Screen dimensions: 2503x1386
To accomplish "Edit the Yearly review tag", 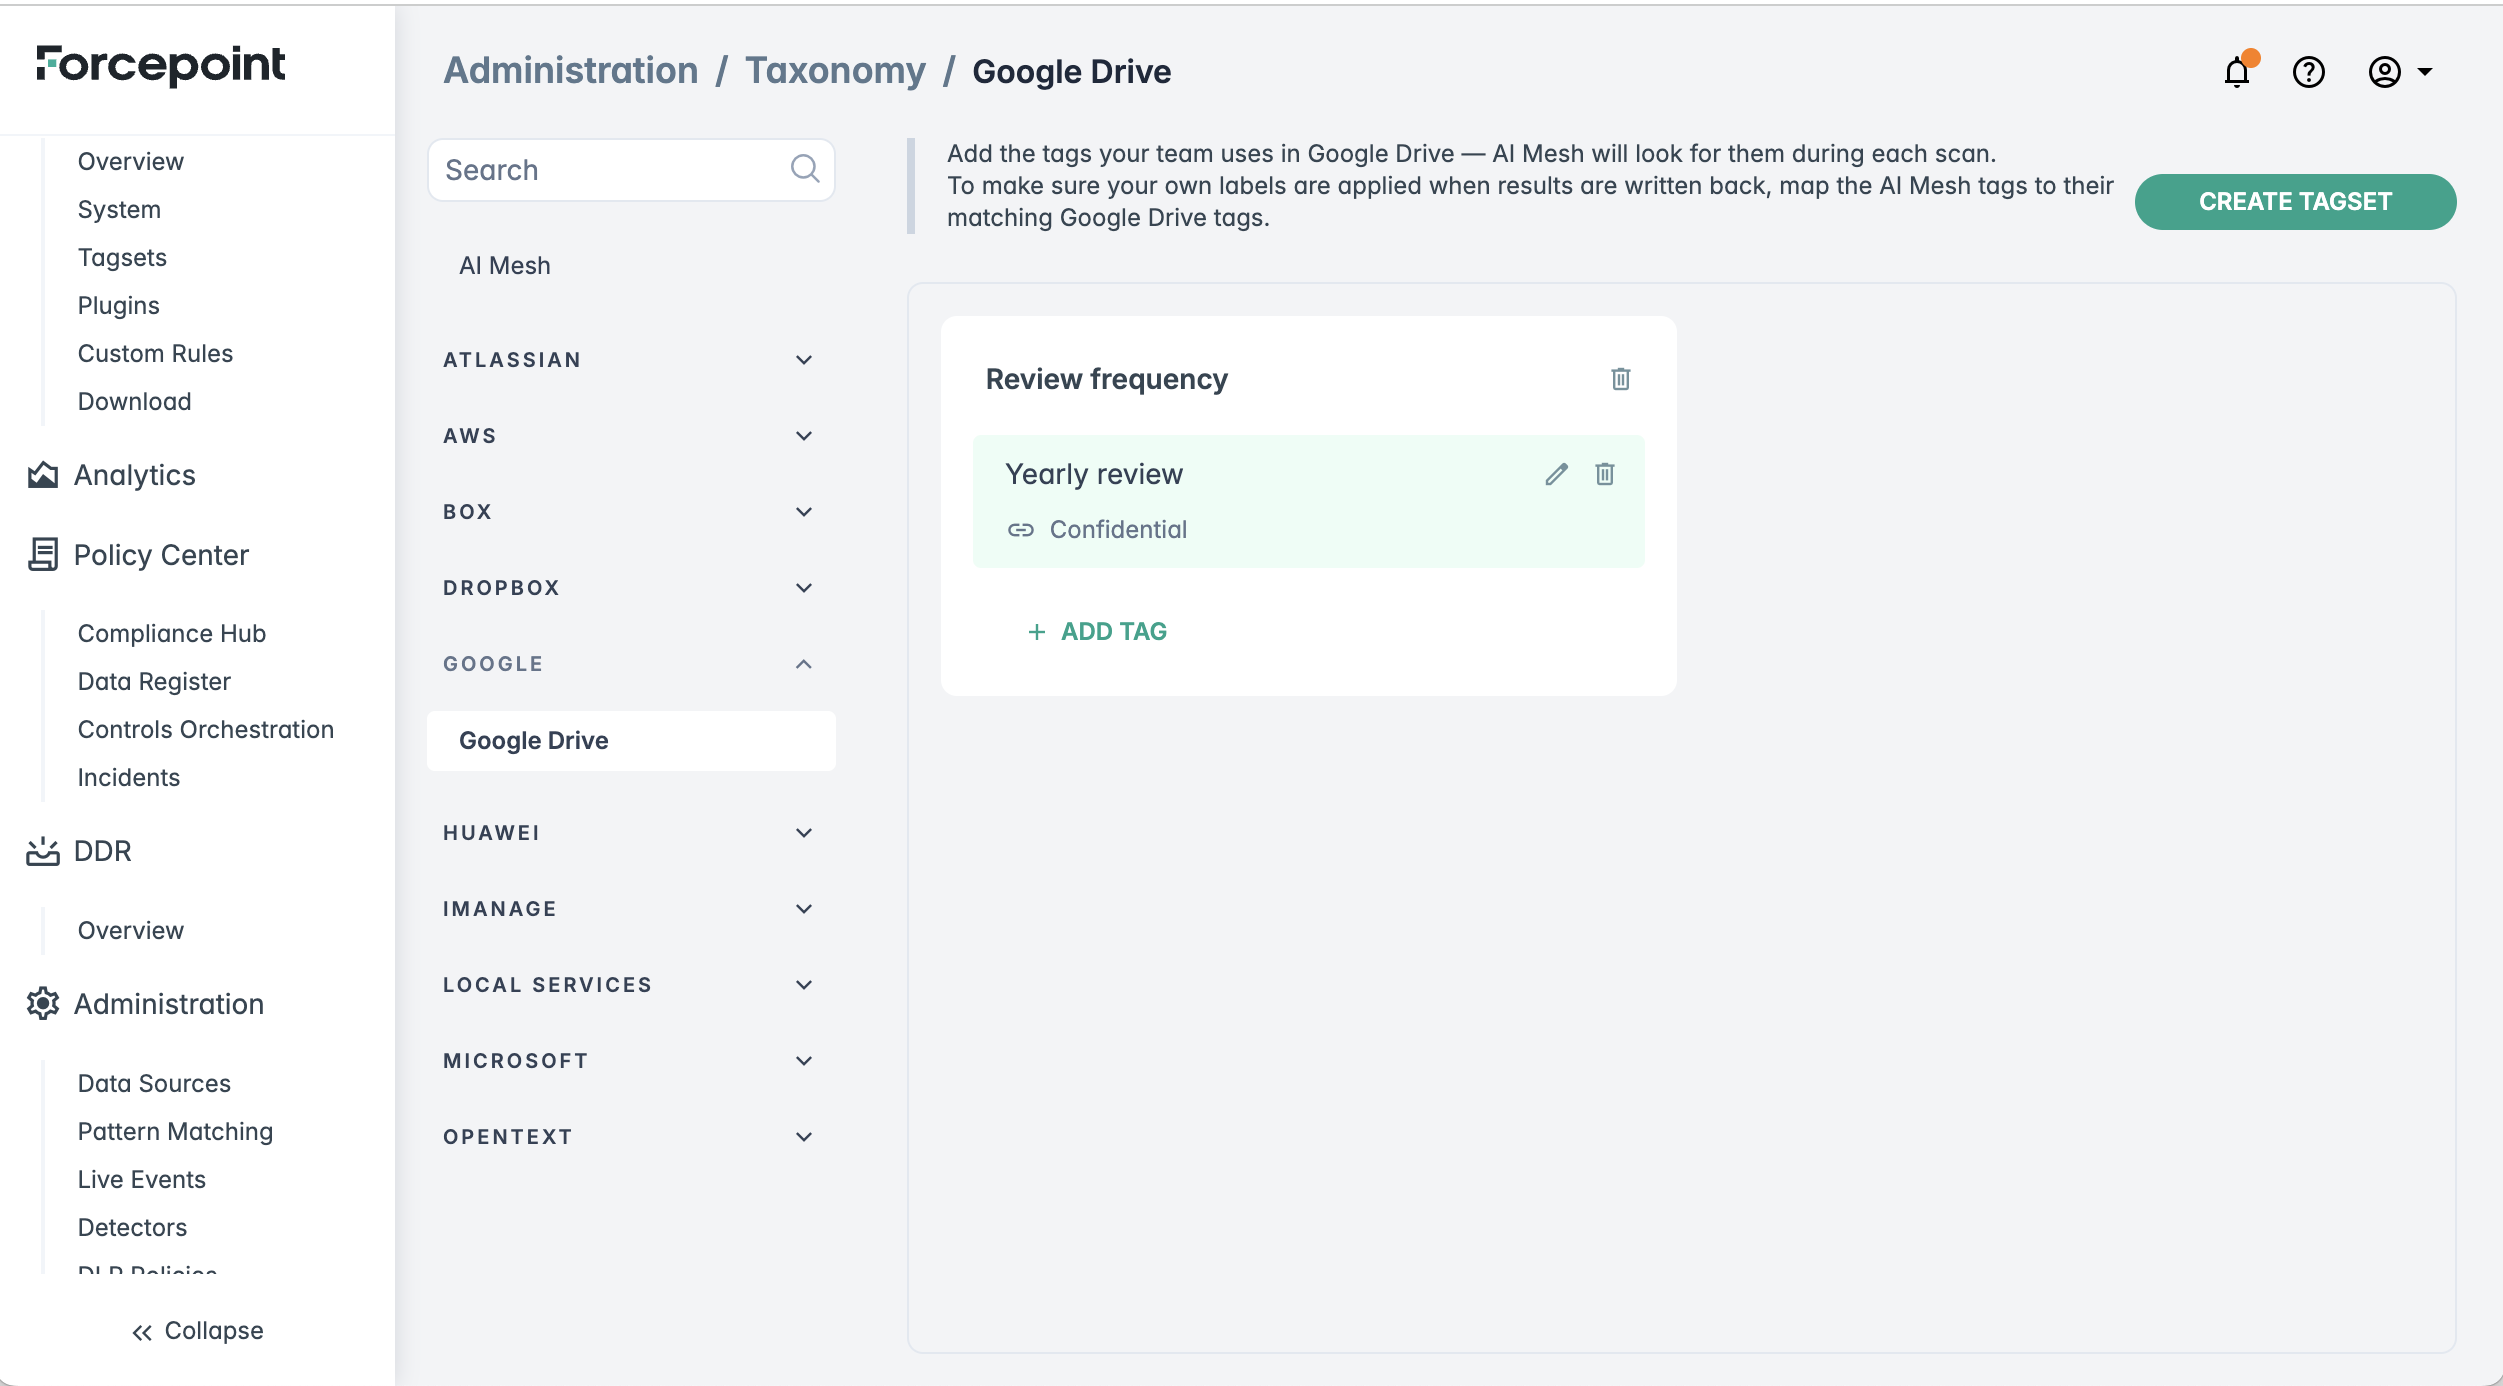I will pos(1556,474).
